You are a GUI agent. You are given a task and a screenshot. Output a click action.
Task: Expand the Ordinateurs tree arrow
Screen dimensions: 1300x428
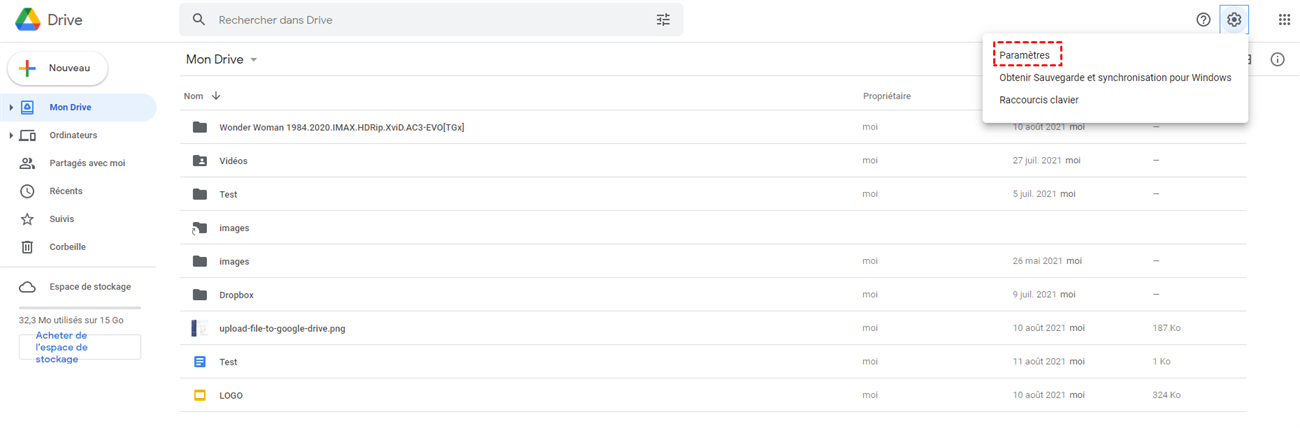tap(11, 136)
